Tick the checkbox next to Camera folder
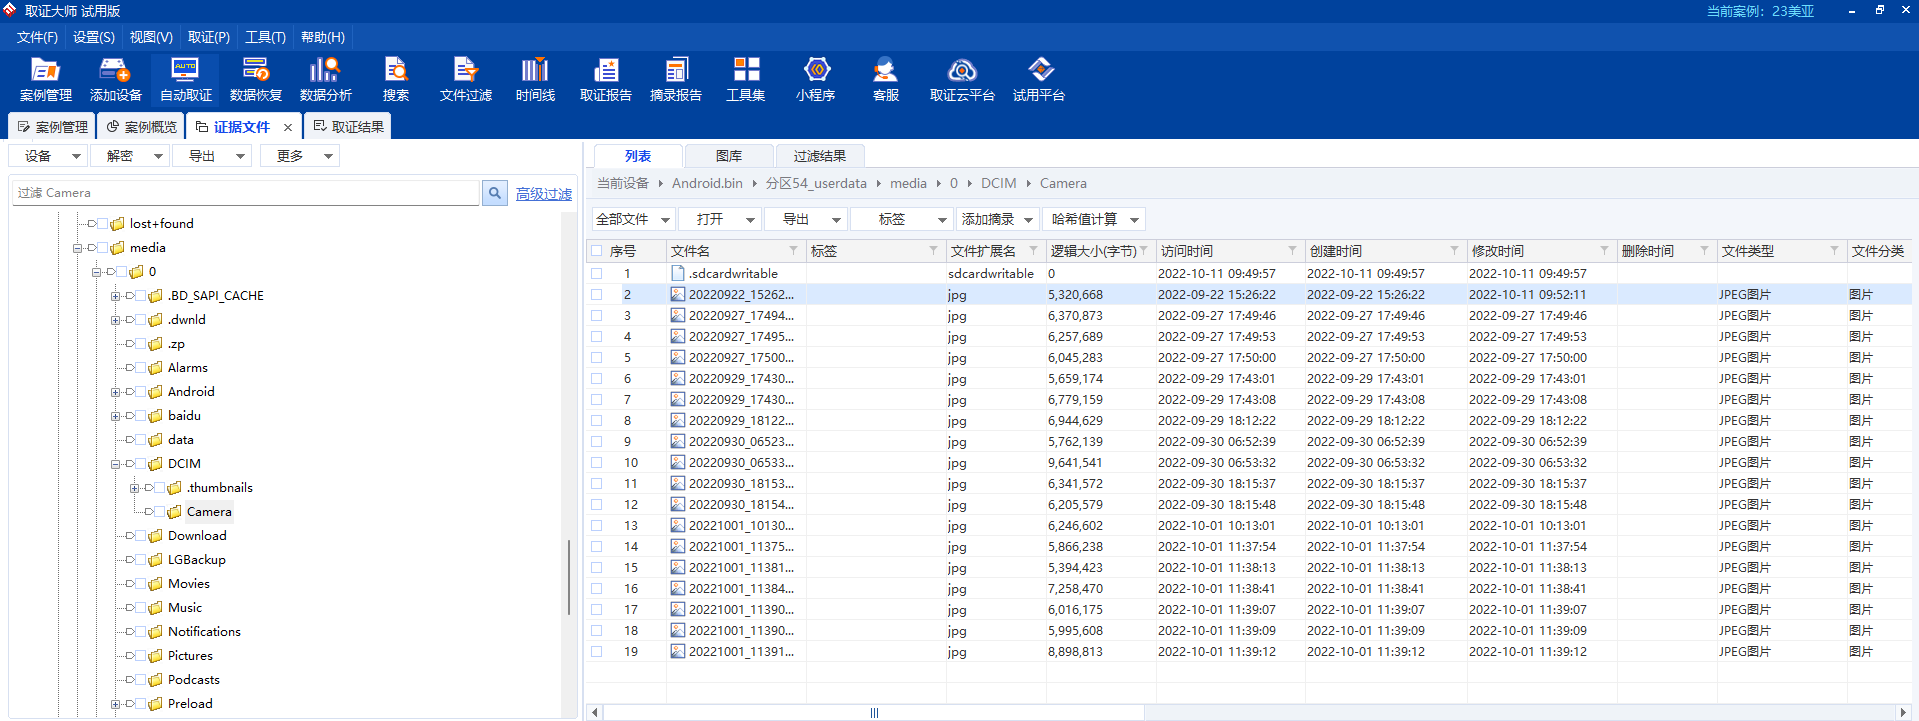Screen dimensions: 1919x721 tap(160, 512)
